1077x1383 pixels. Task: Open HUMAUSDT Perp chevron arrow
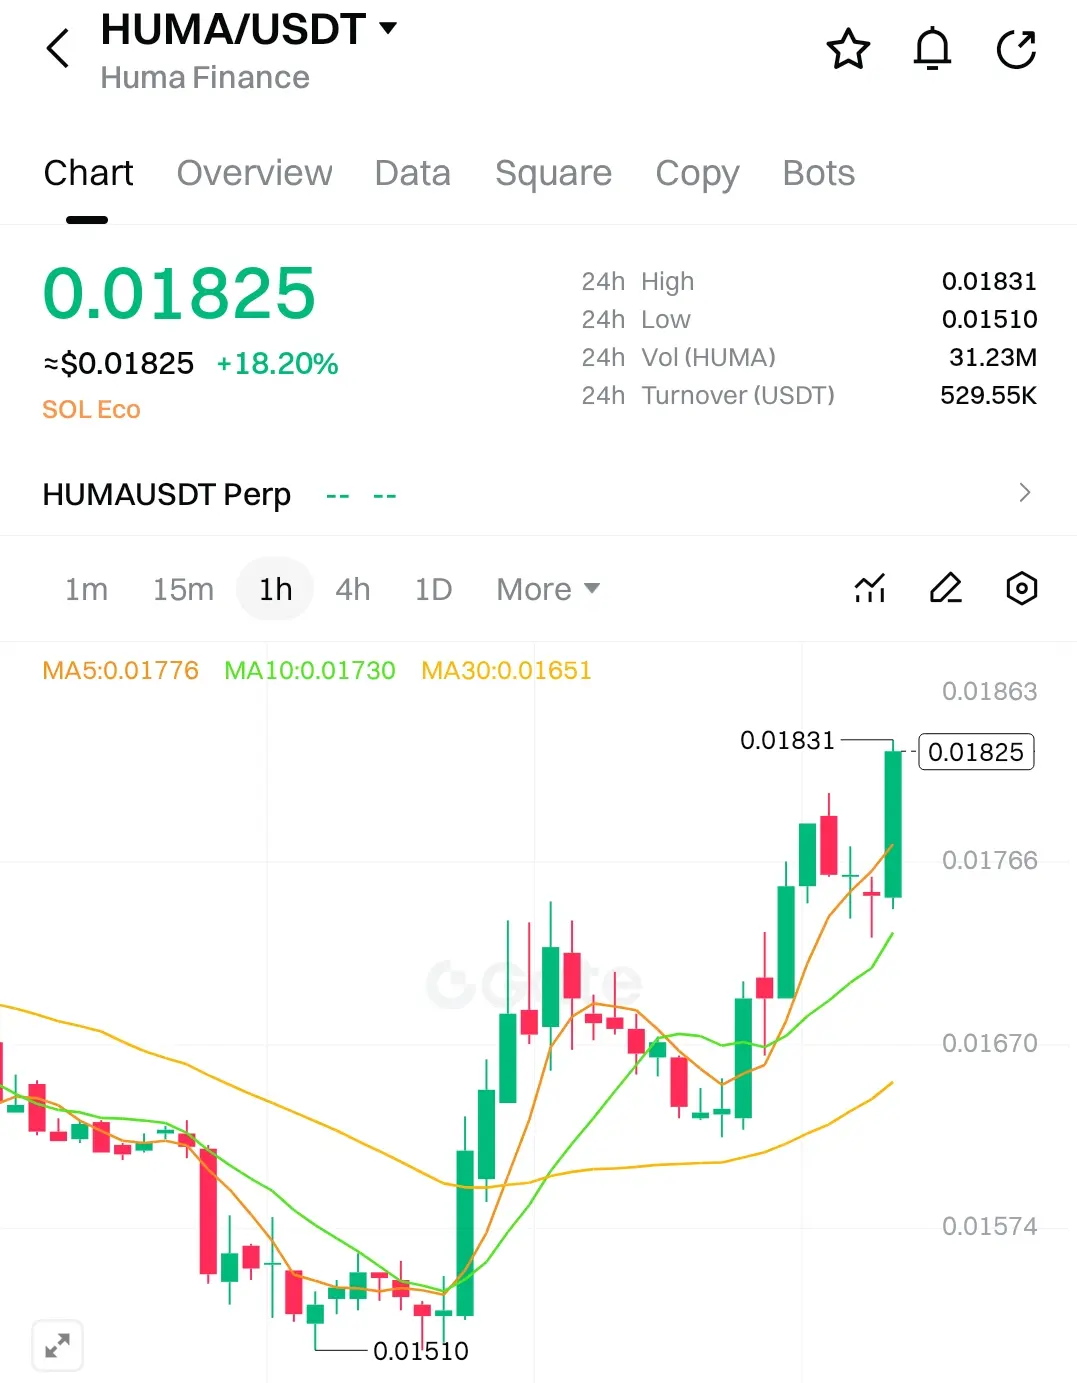tap(1024, 492)
